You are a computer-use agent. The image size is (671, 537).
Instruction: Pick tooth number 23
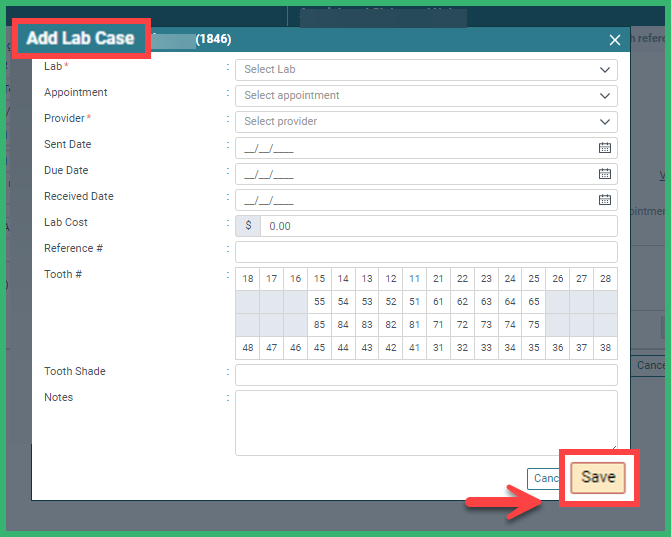(x=486, y=279)
